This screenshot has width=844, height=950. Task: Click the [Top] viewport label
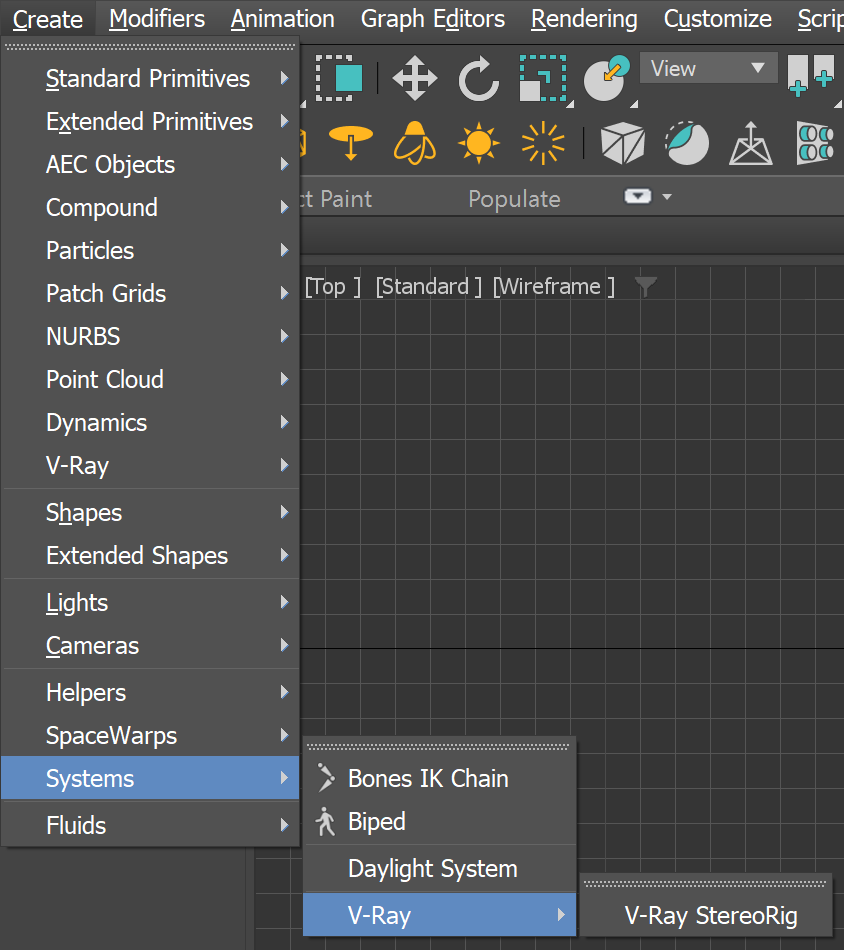point(332,287)
